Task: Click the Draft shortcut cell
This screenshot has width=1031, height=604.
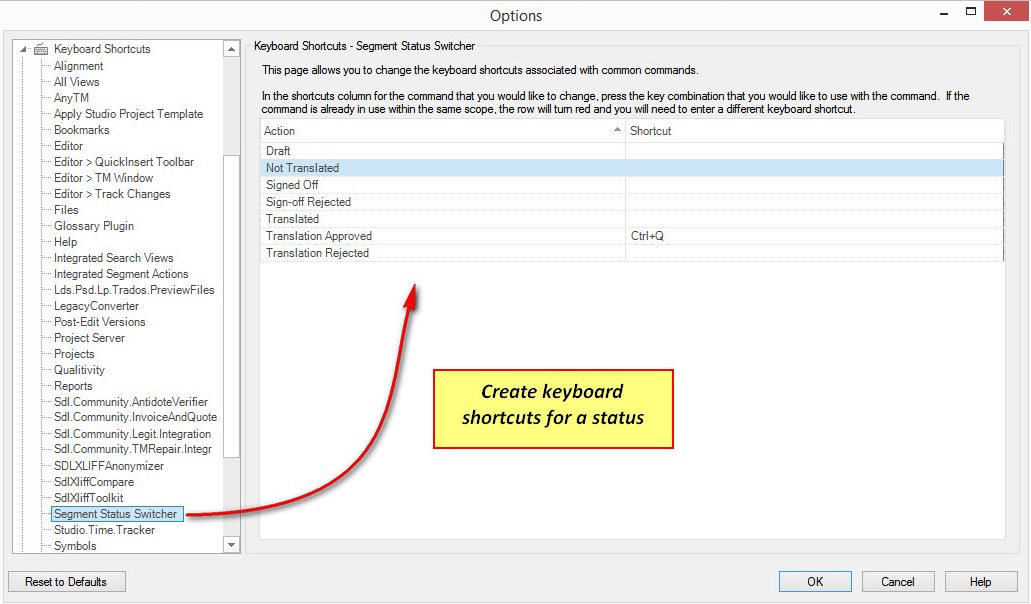Action: [x=814, y=151]
